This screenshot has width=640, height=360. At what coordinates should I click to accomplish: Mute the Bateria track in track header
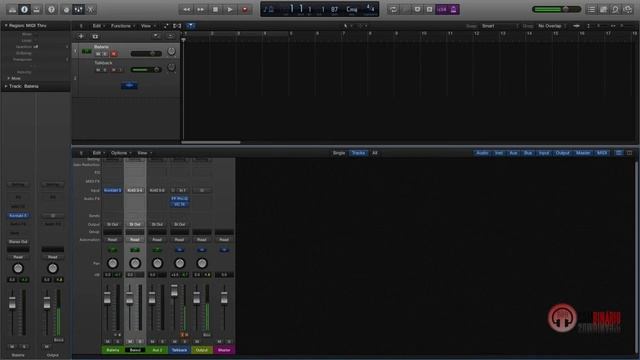(x=98, y=54)
